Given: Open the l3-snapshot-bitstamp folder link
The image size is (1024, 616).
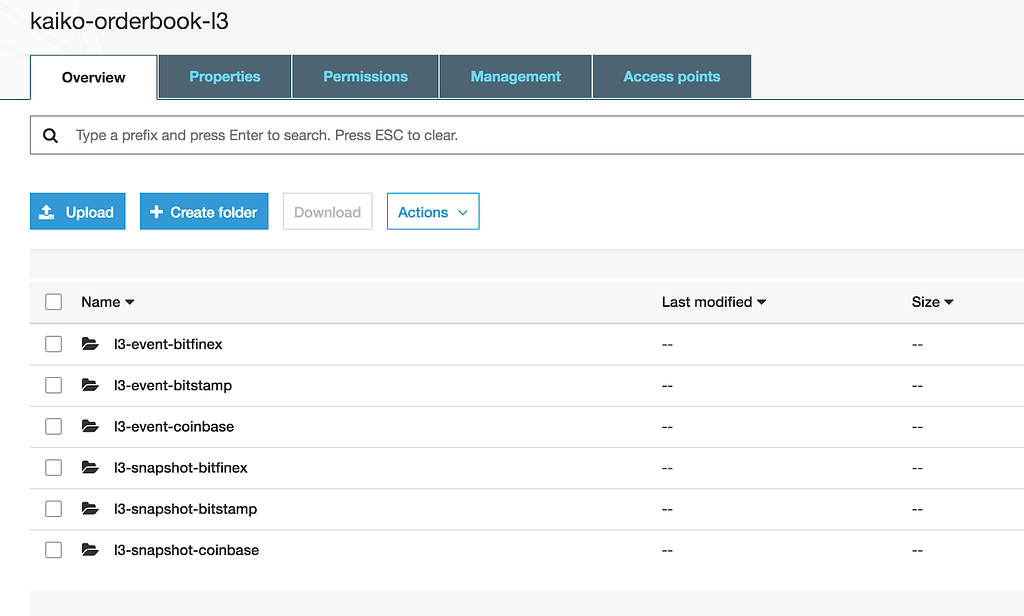Looking at the screenshot, I should 185,509.
